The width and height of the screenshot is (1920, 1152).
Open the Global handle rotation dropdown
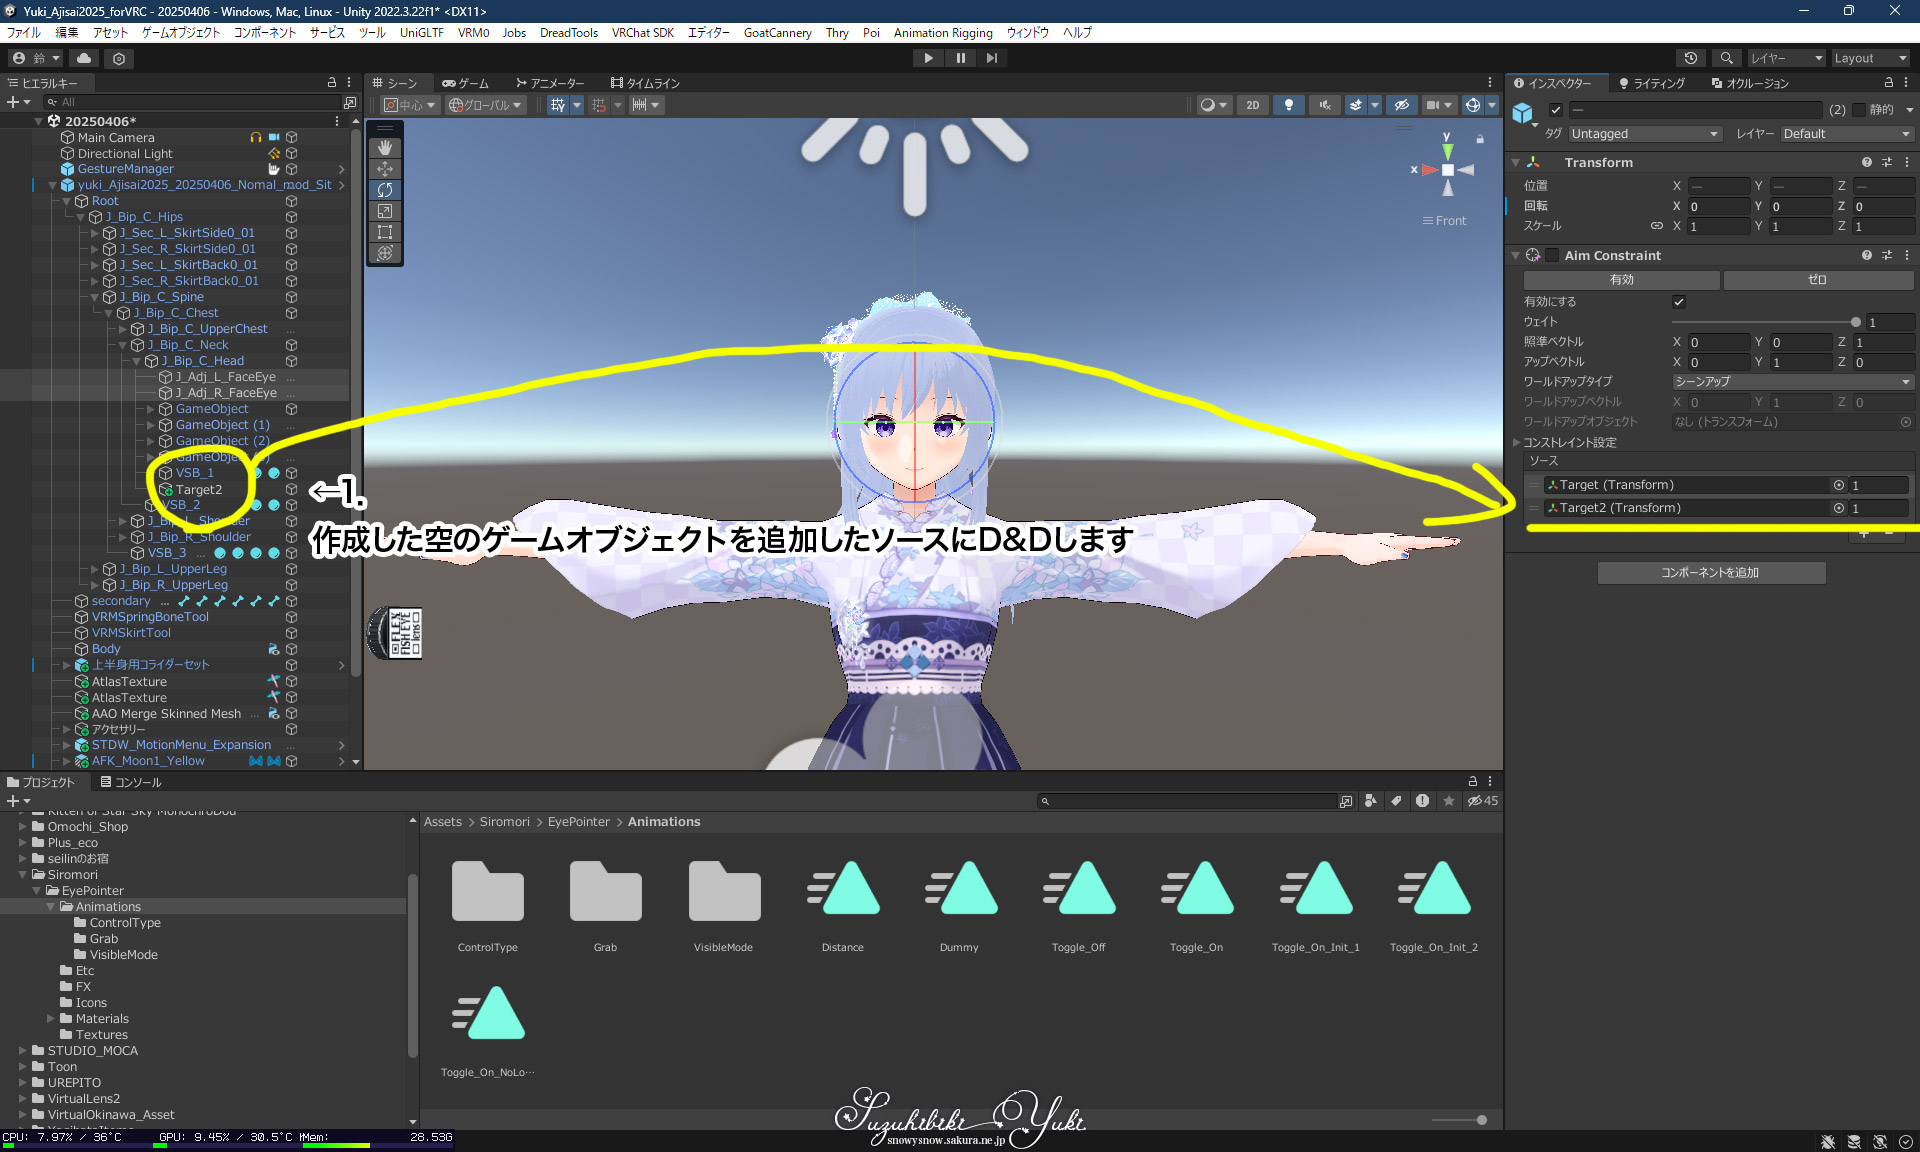point(486,105)
